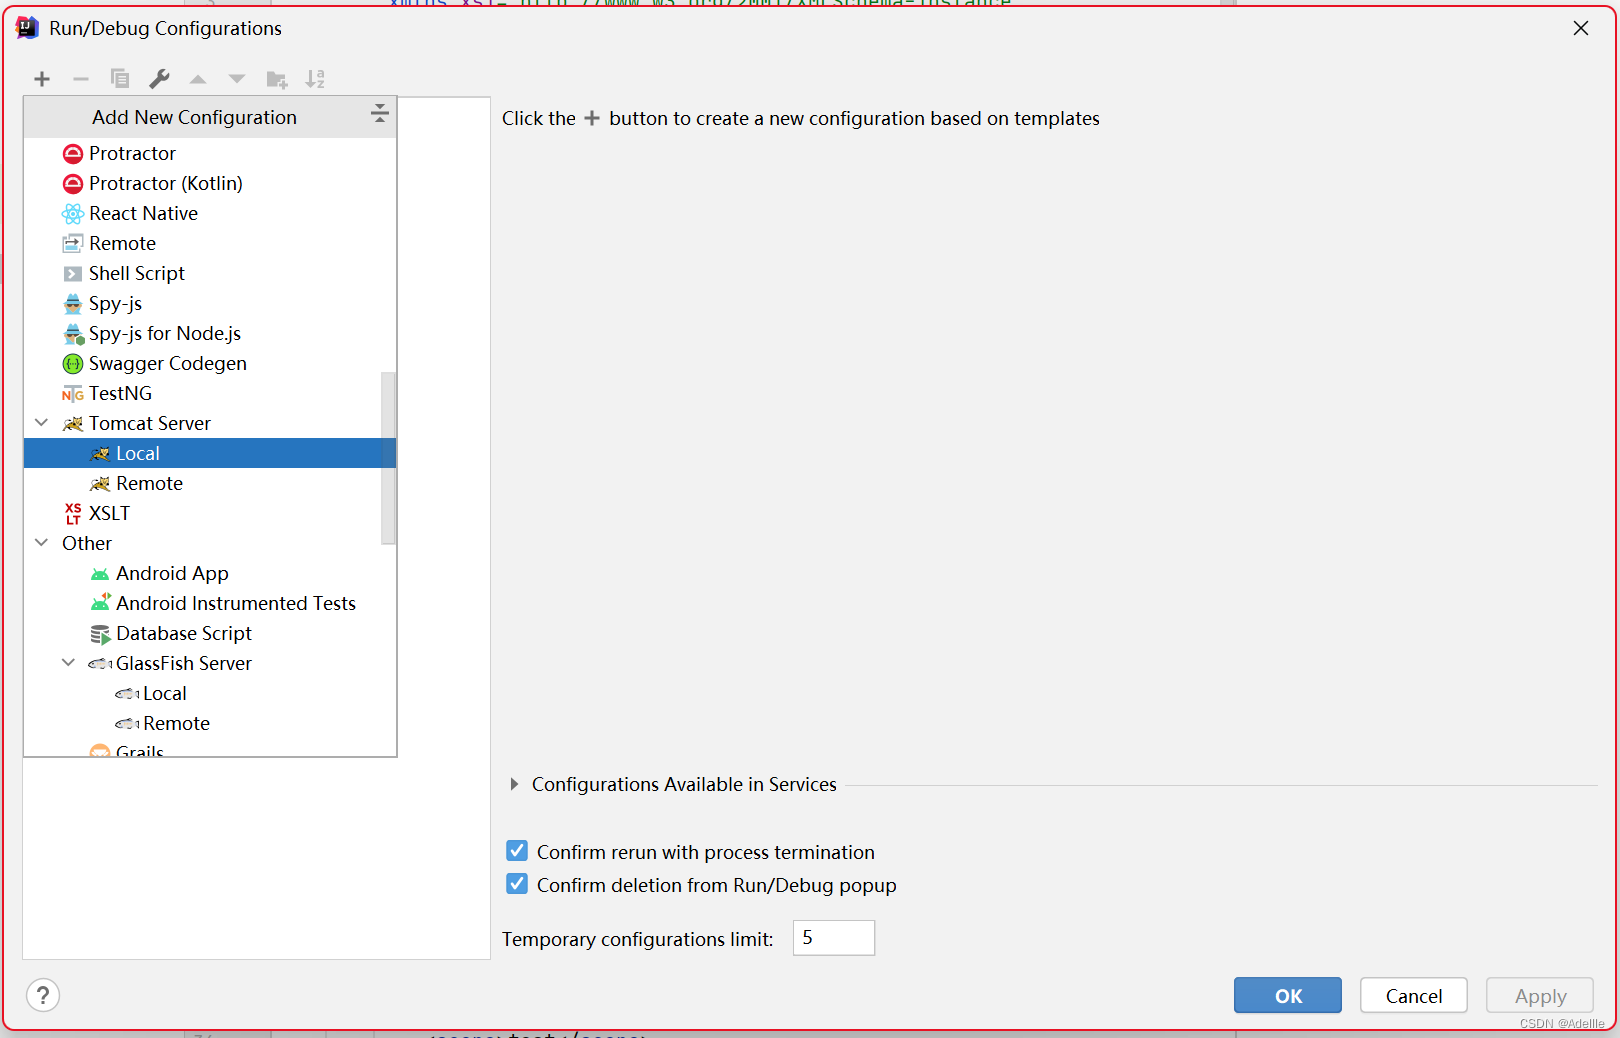Collapse the Tomcat Server tree node

coord(42,423)
